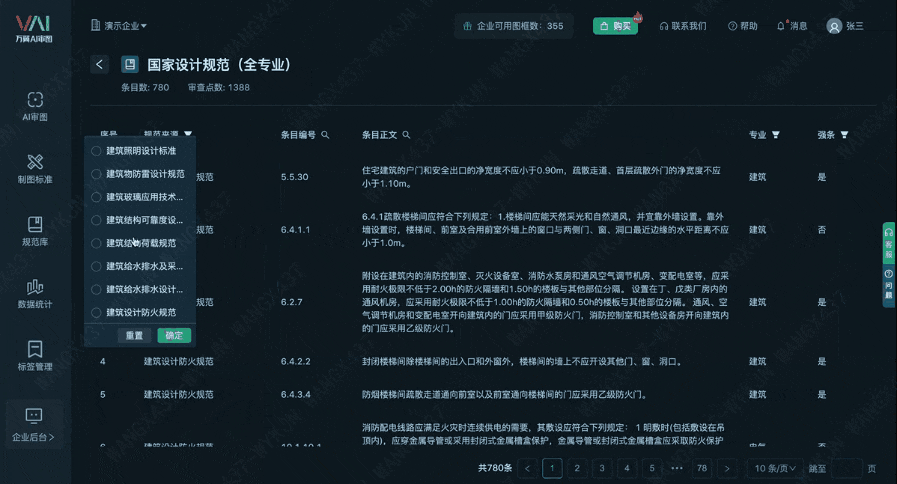Image resolution: width=897 pixels, height=484 pixels.
Task: Expand the 演示企业 company dropdown
Action: (119, 26)
